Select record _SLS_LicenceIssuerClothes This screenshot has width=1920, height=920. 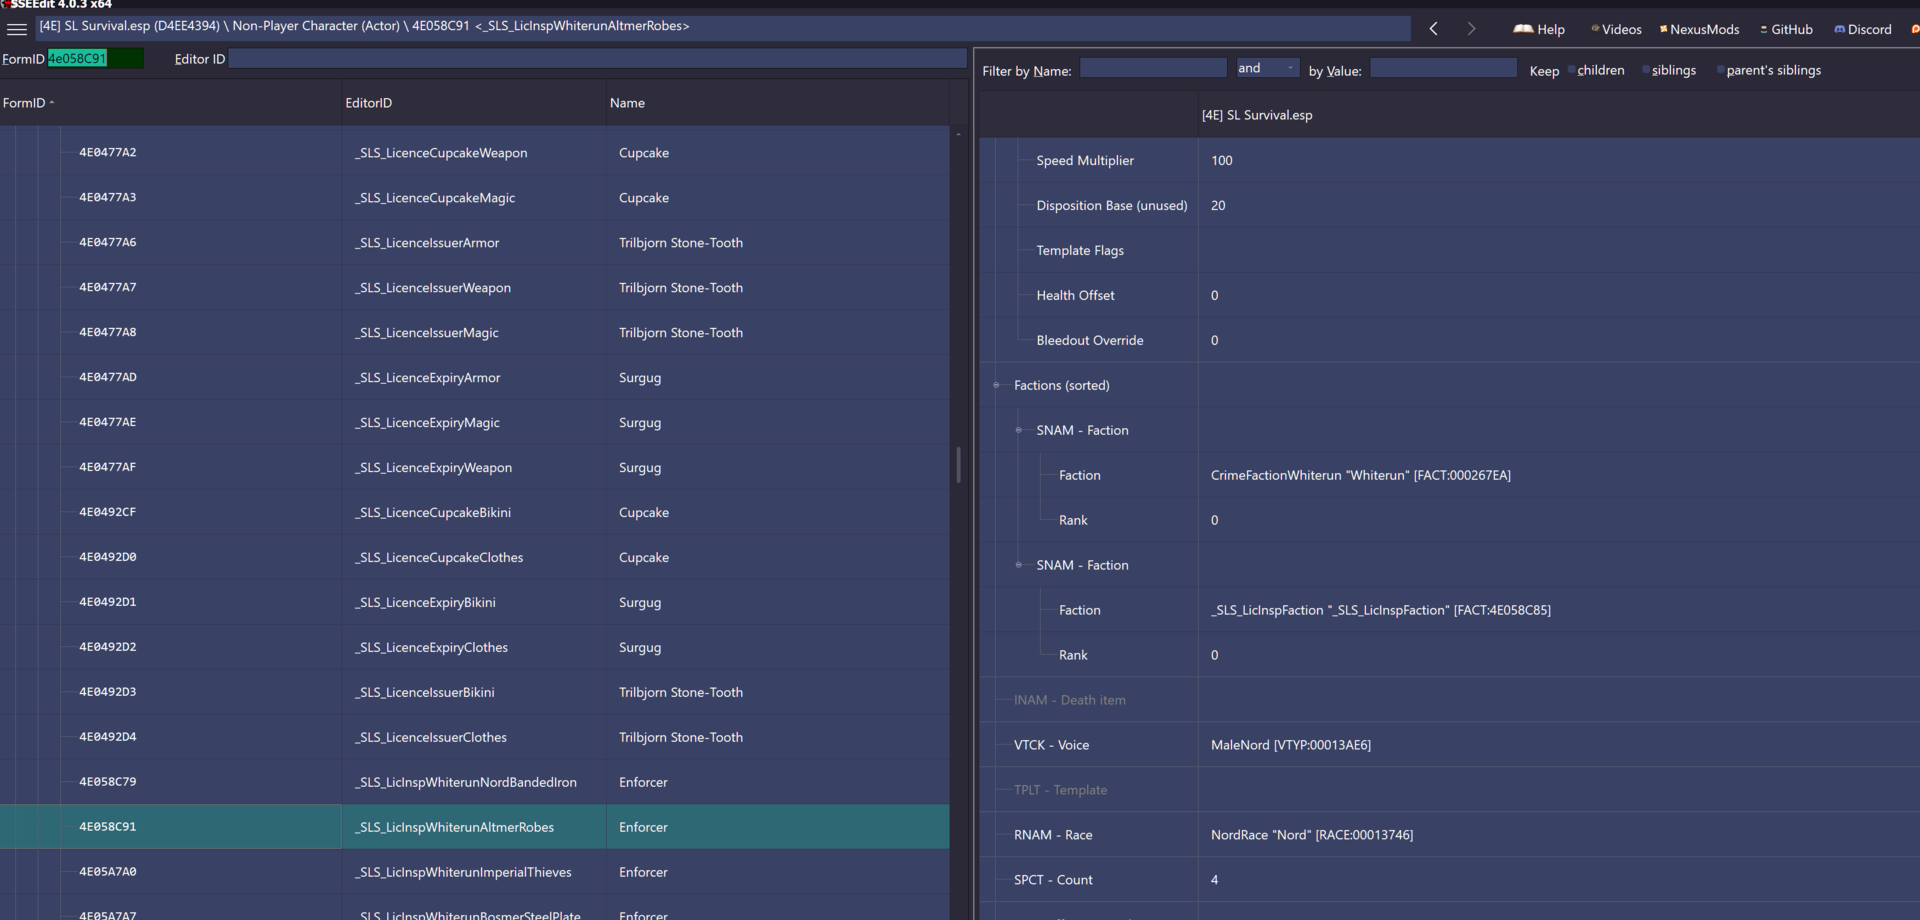pos(475,737)
